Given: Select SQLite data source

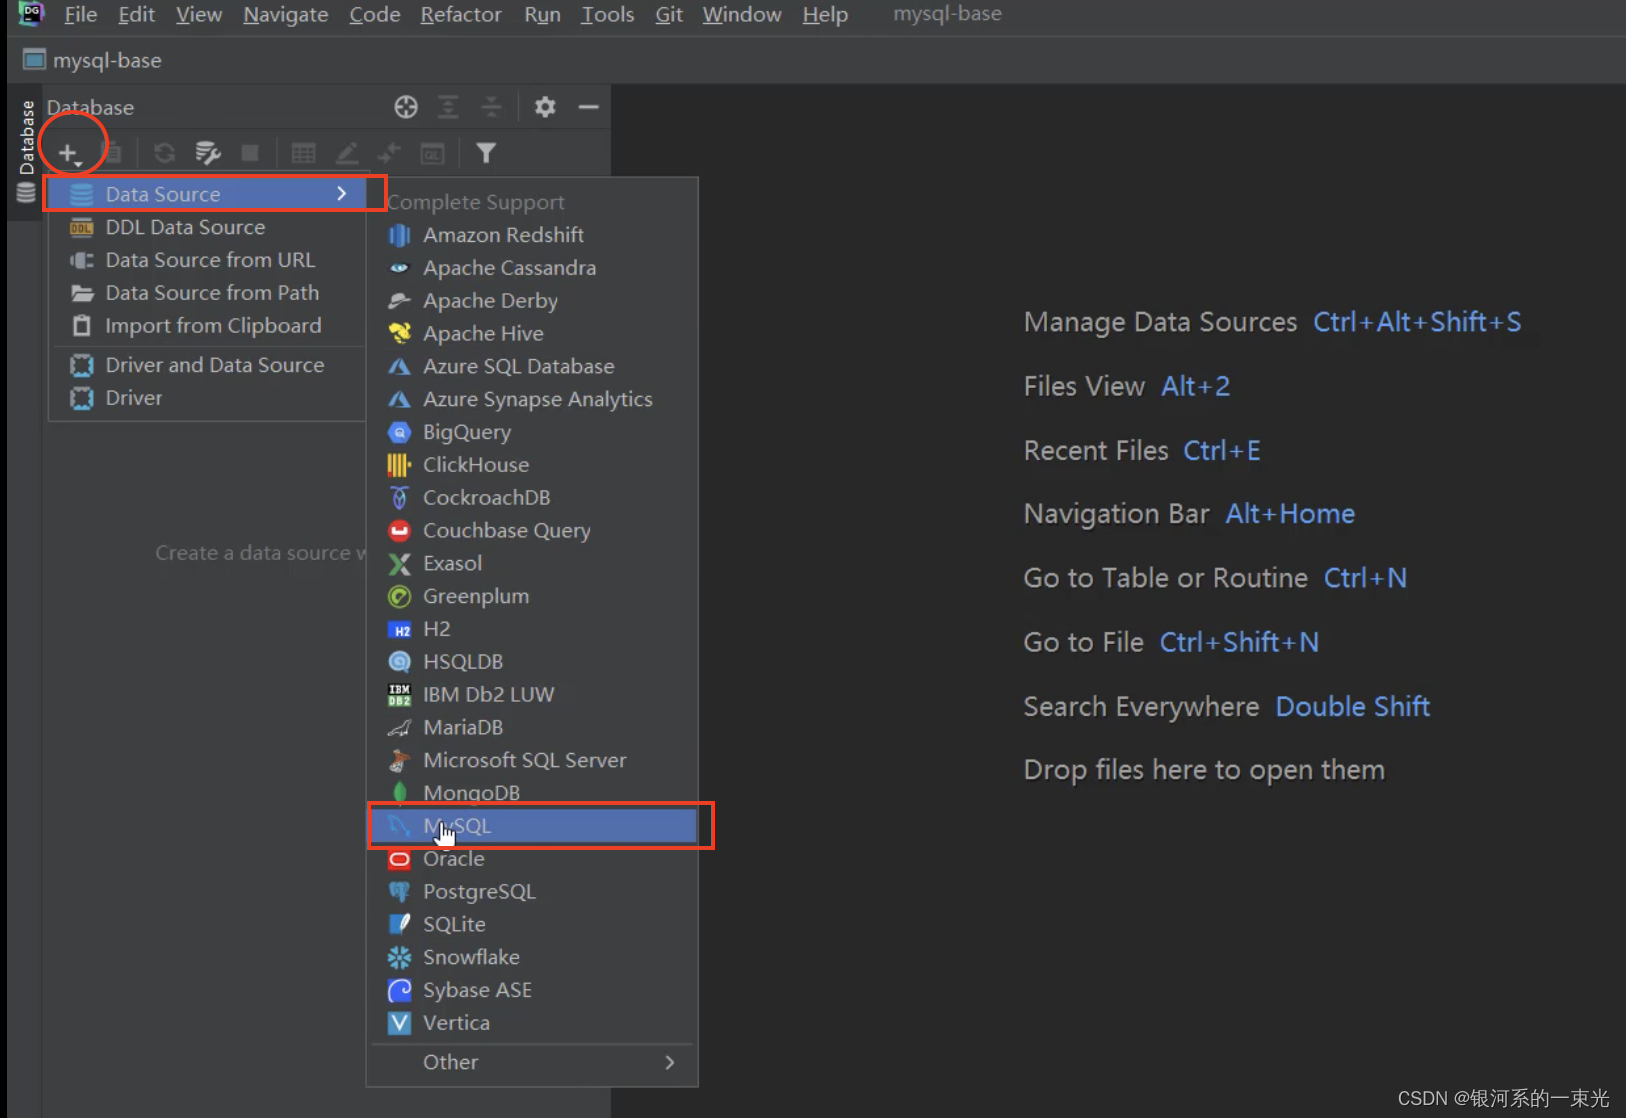Looking at the screenshot, I should [x=534, y=925].
